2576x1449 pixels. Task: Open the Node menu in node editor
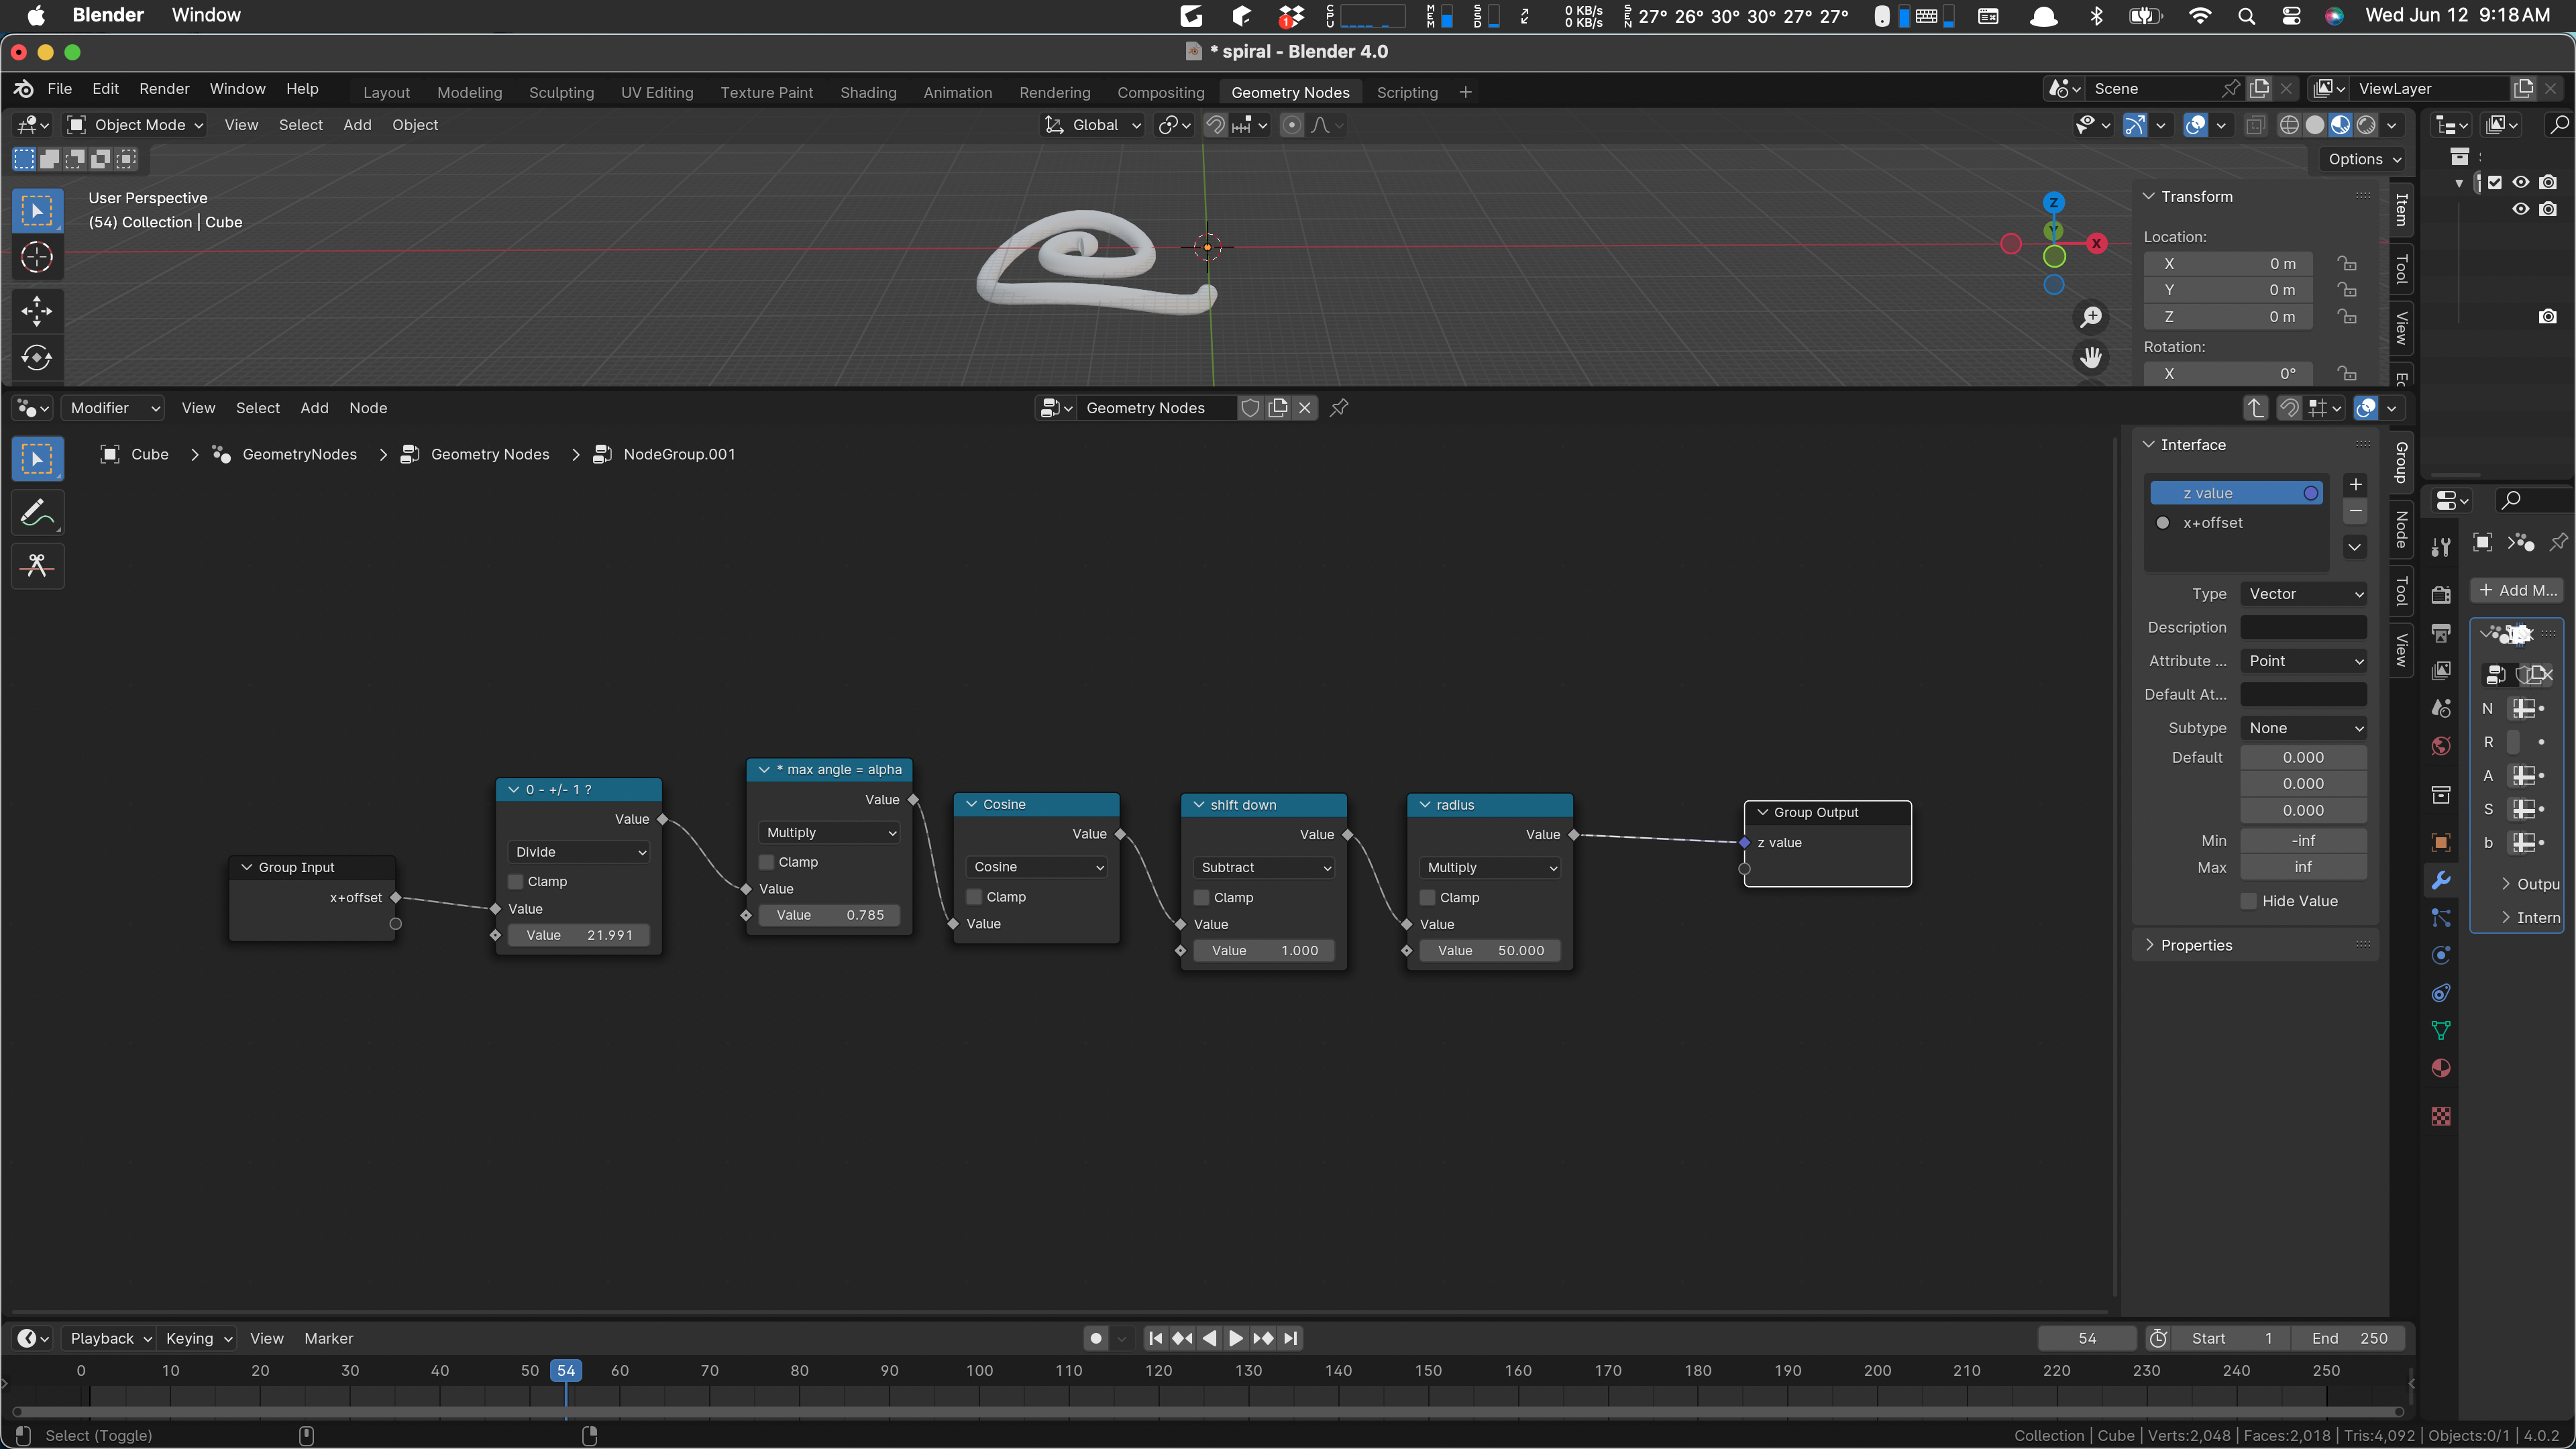coord(368,408)
